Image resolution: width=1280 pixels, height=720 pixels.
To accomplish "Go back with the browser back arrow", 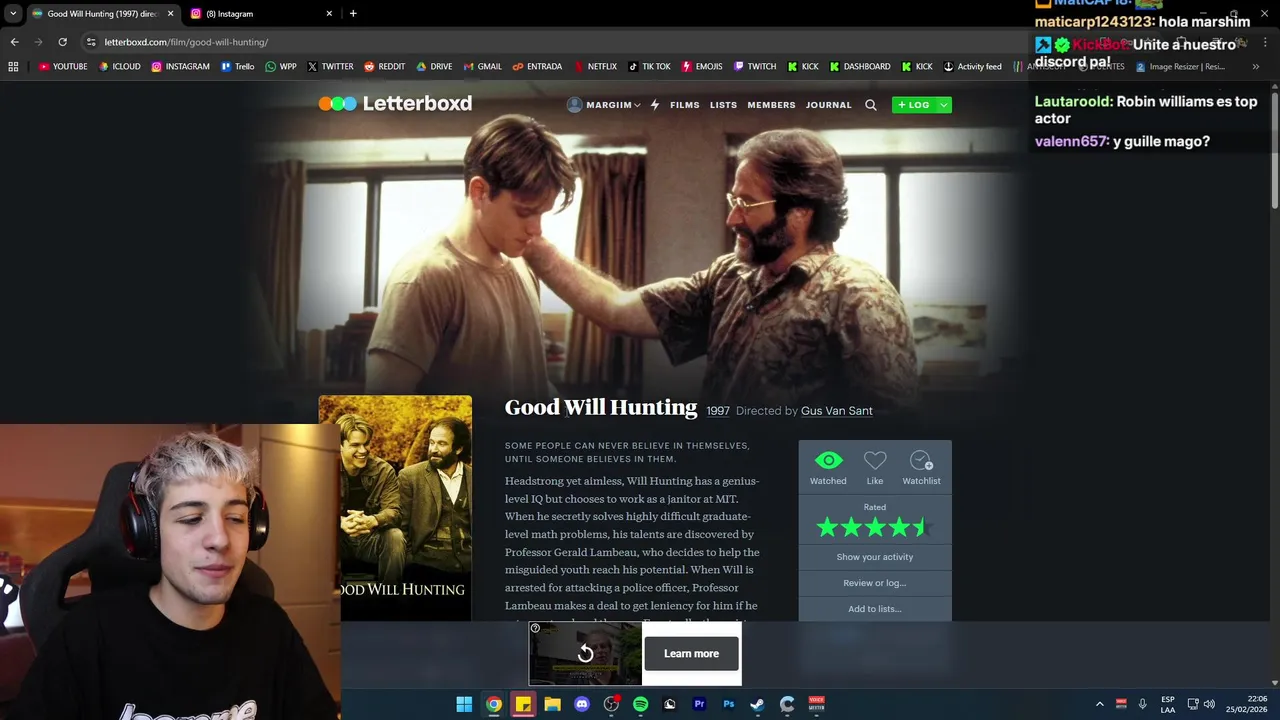I will click(14, 42).
